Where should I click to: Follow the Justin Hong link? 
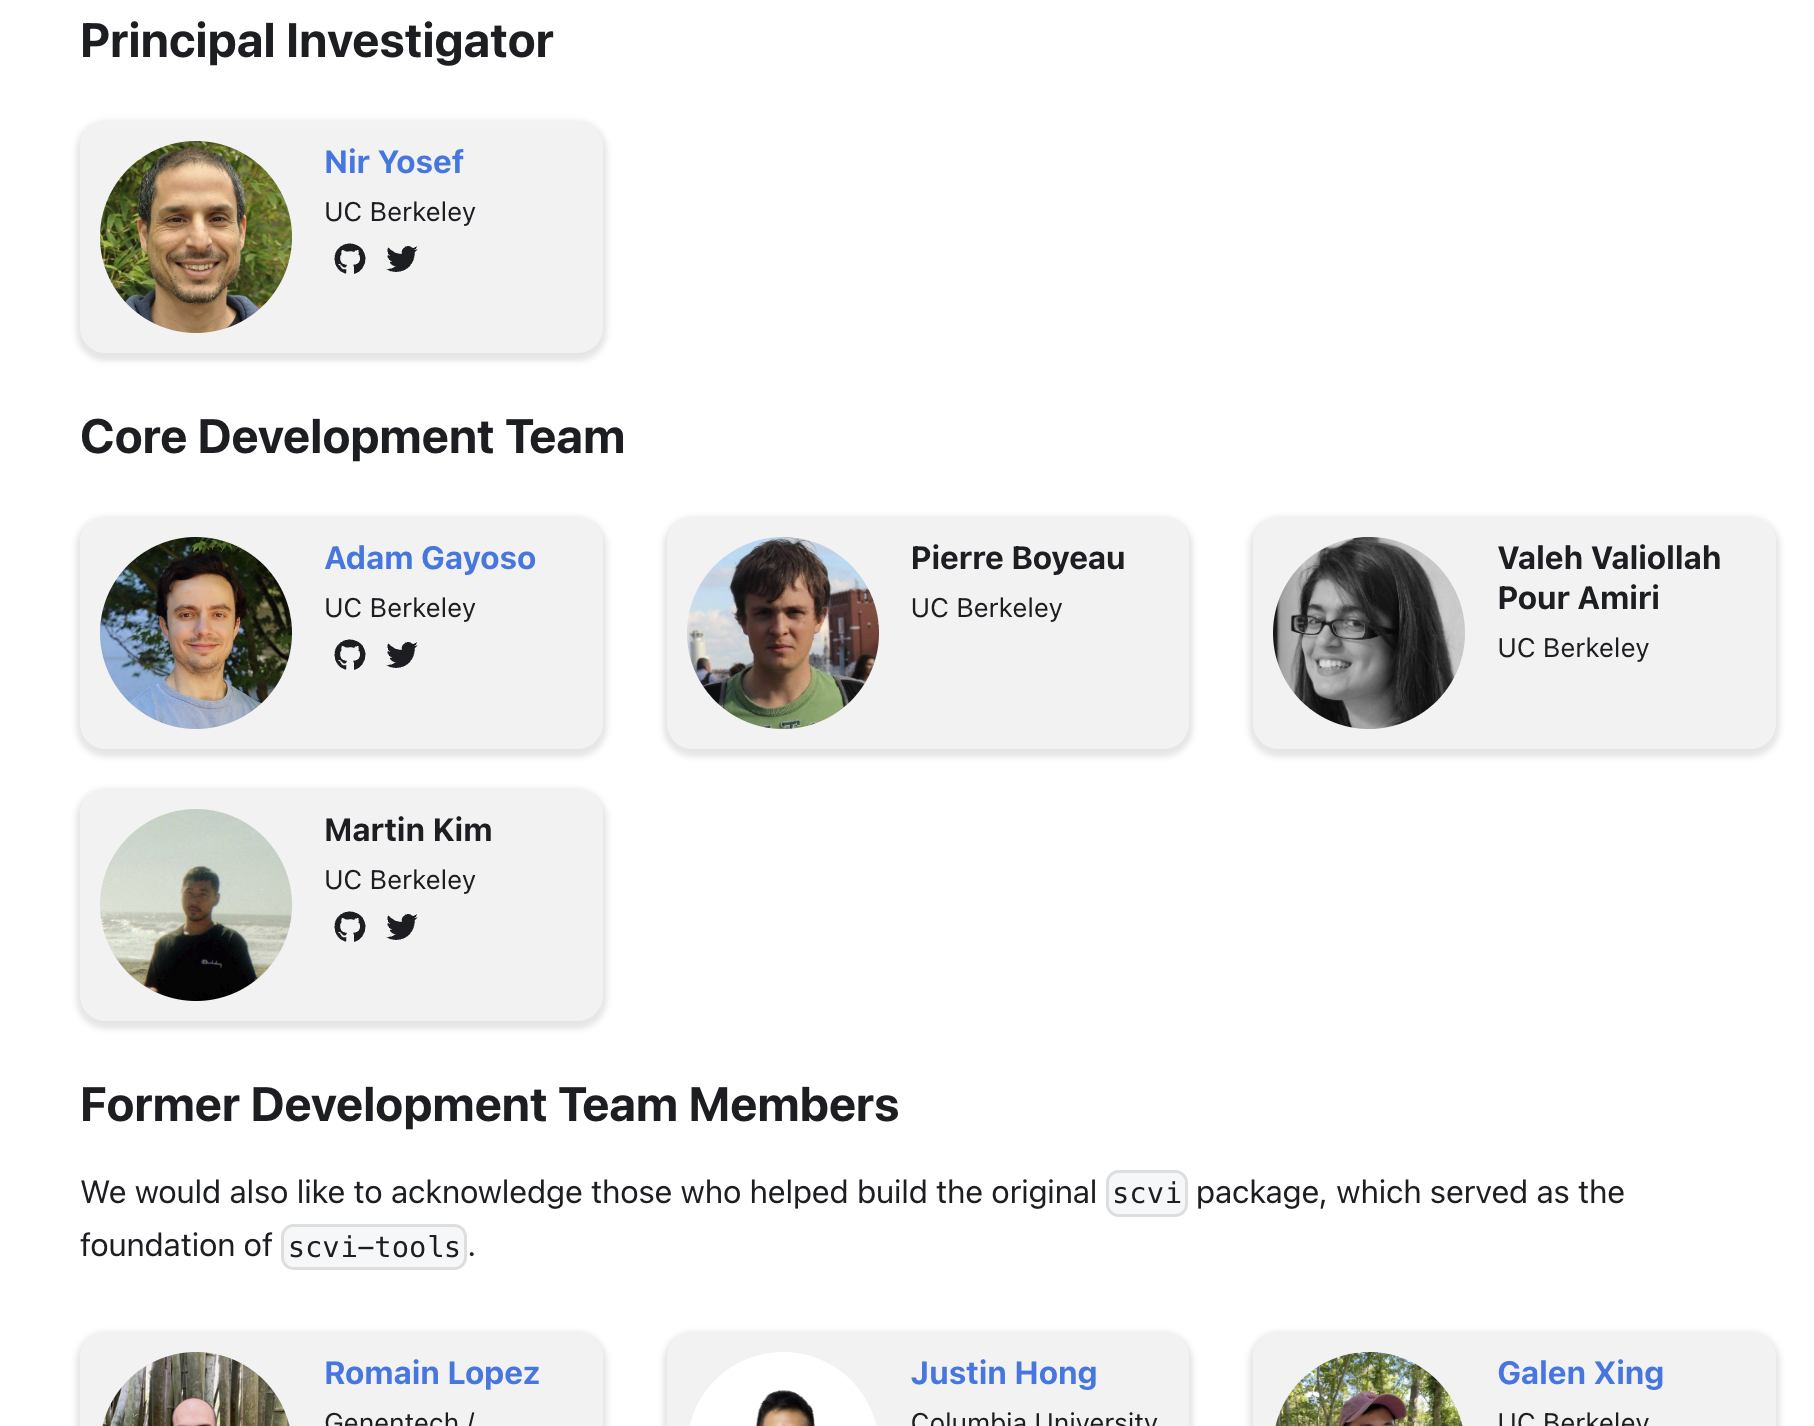pos(1003,1373)
